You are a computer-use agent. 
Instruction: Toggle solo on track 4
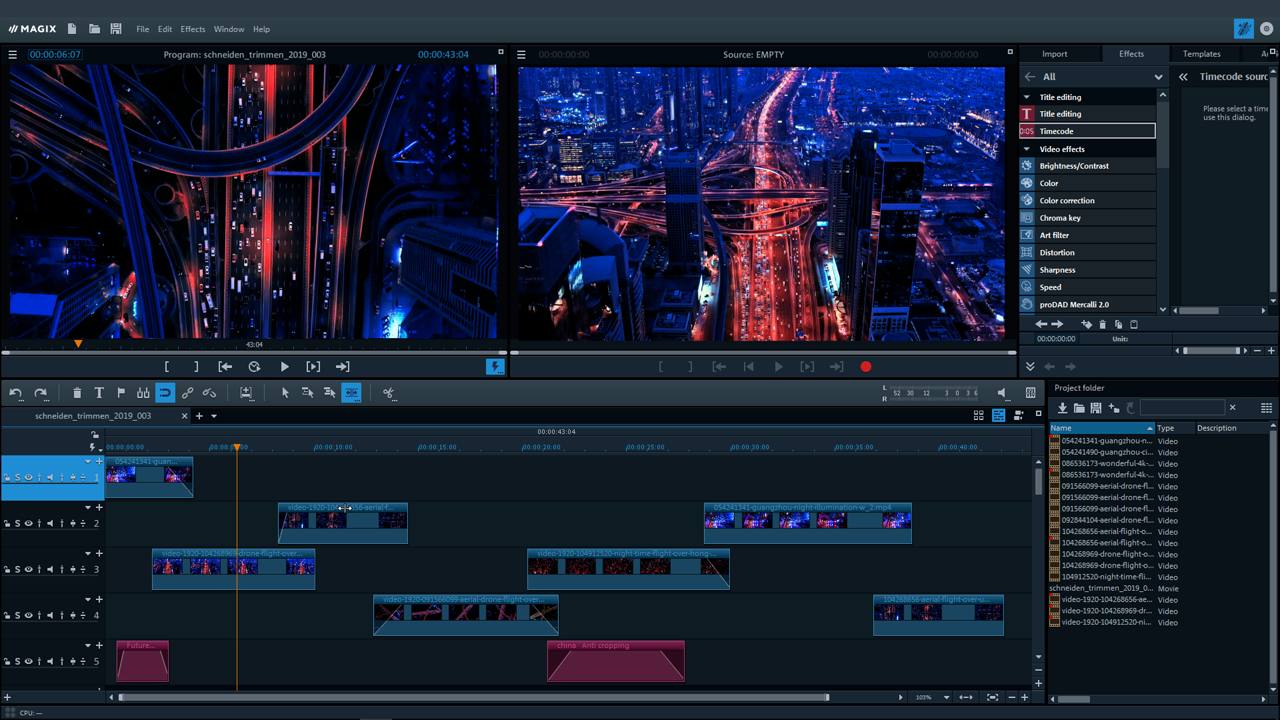coord(17,616)
